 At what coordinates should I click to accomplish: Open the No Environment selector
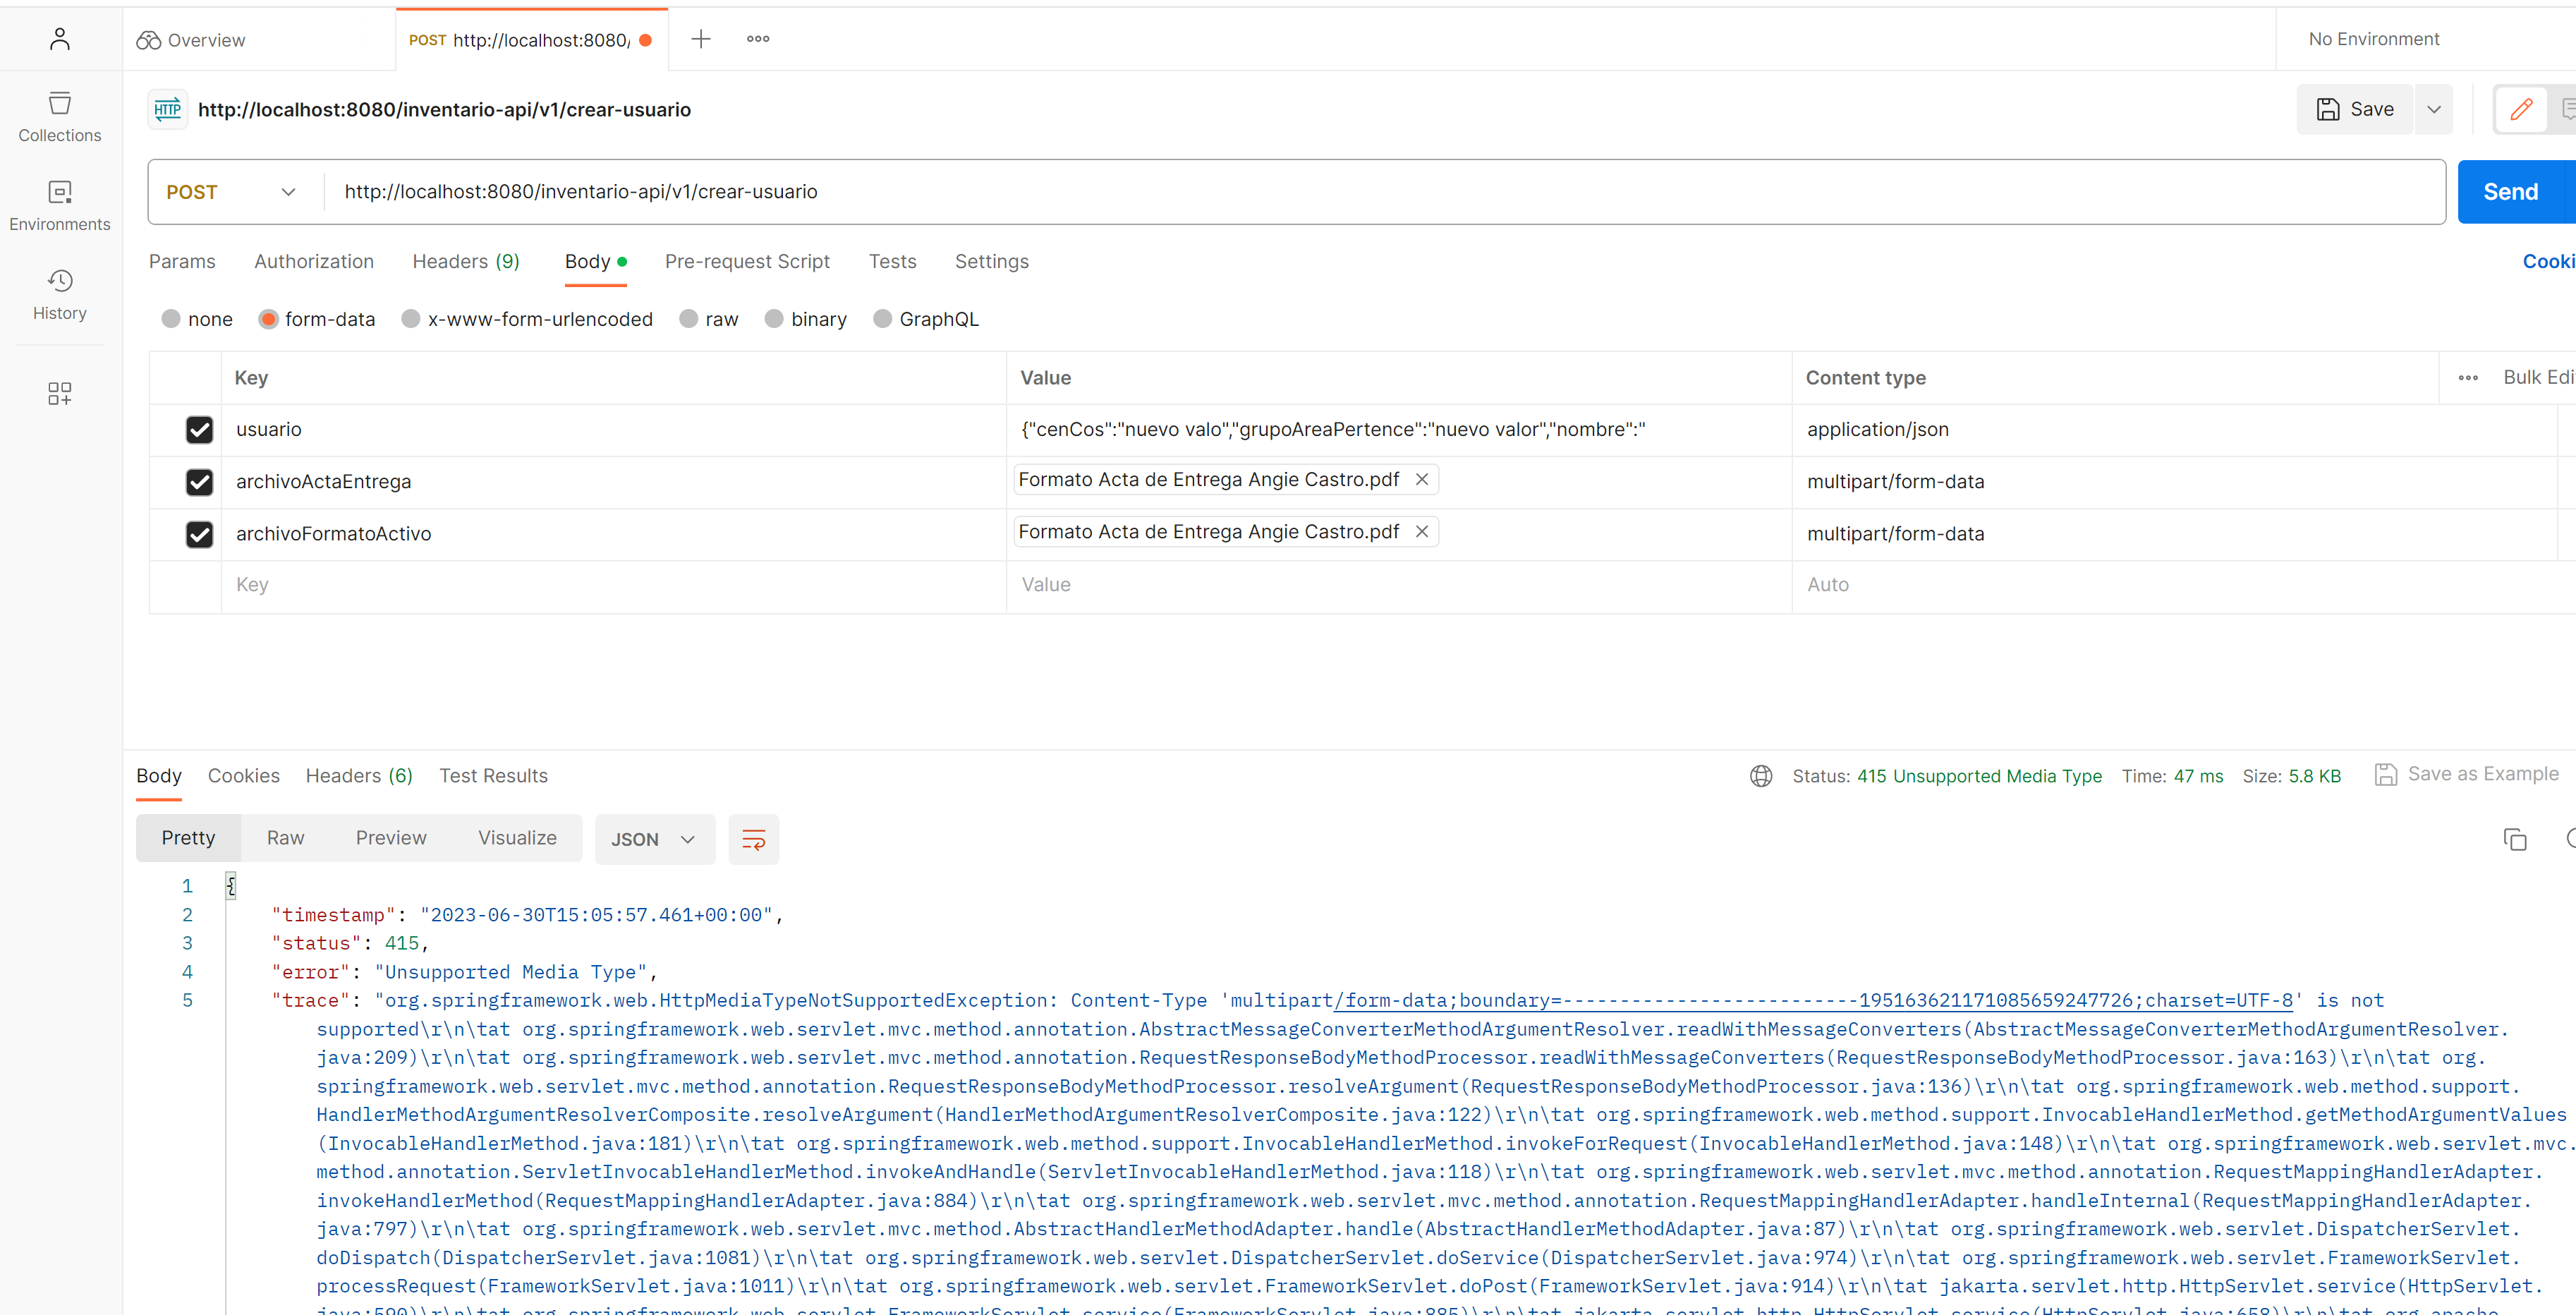pyautogui.click(x=2374, y=39)
